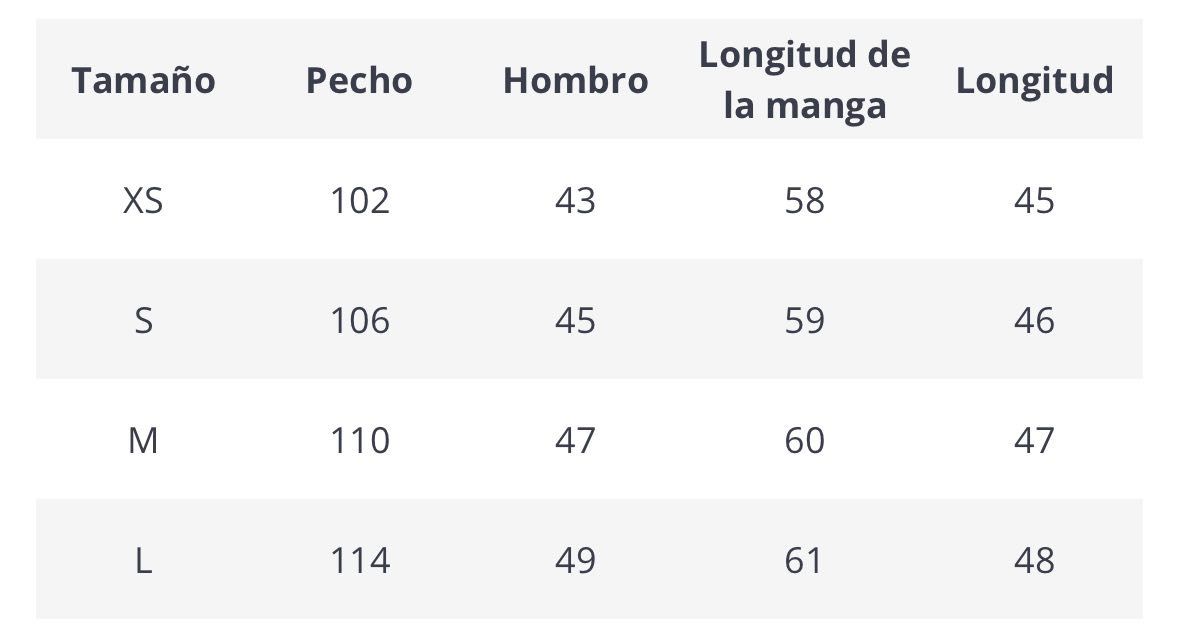Image resolution: width=1179 pixels, height=642 pixels.
Task: Click the L sleeve length value 61
Action: [x=804, y=561]
